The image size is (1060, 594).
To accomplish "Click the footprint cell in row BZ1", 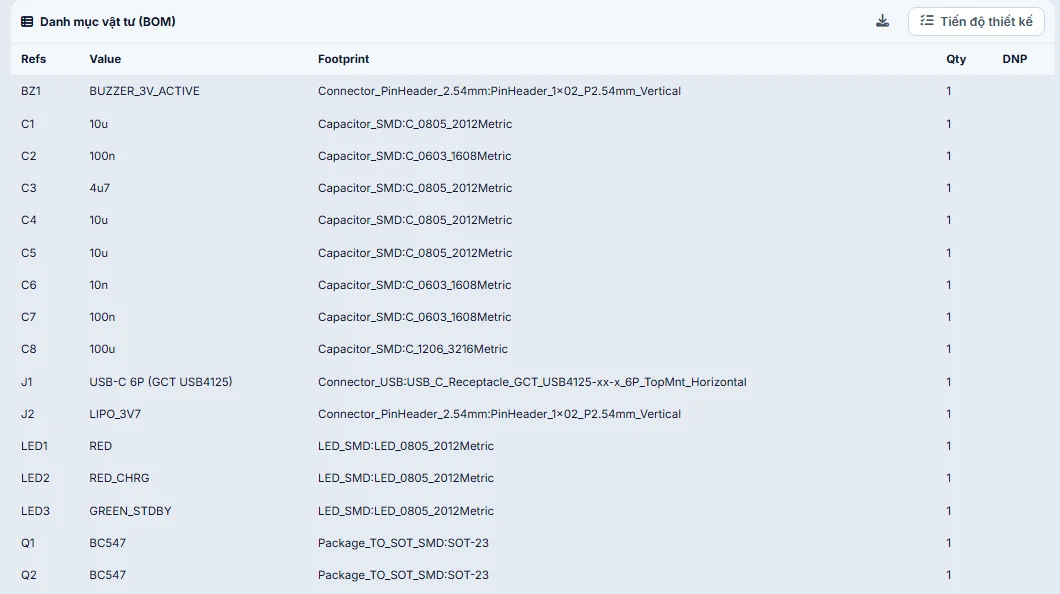I will point(499,91).
